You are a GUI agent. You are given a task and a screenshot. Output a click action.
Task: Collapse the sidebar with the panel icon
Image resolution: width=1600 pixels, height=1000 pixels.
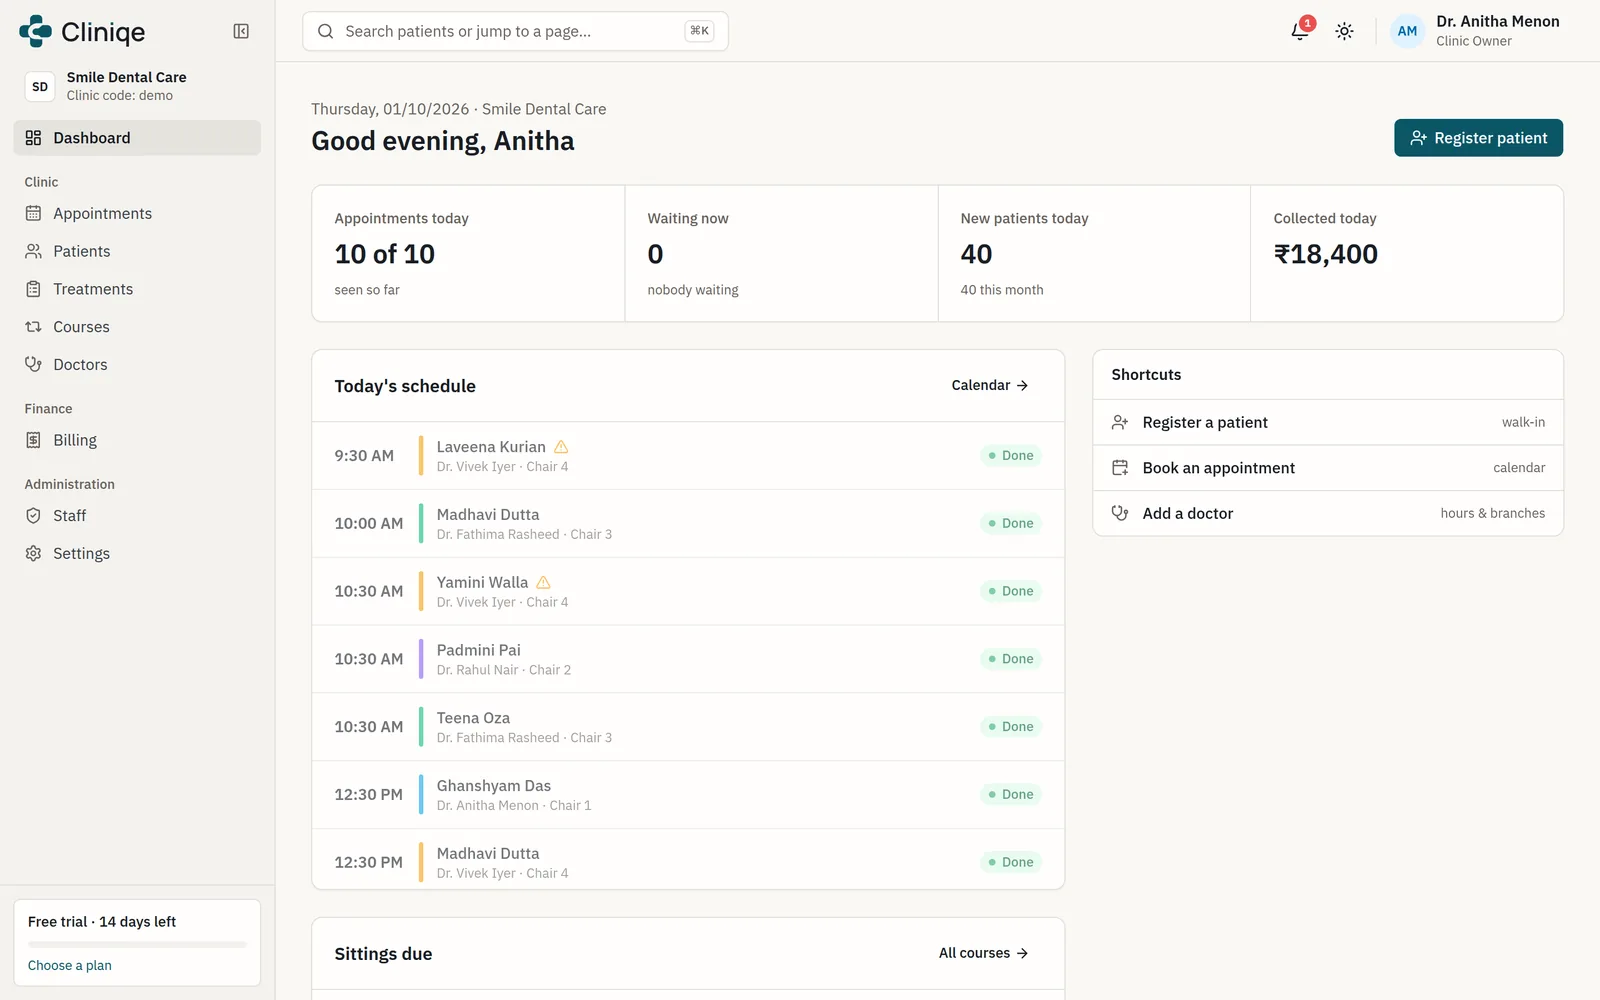tap(241, 31)
